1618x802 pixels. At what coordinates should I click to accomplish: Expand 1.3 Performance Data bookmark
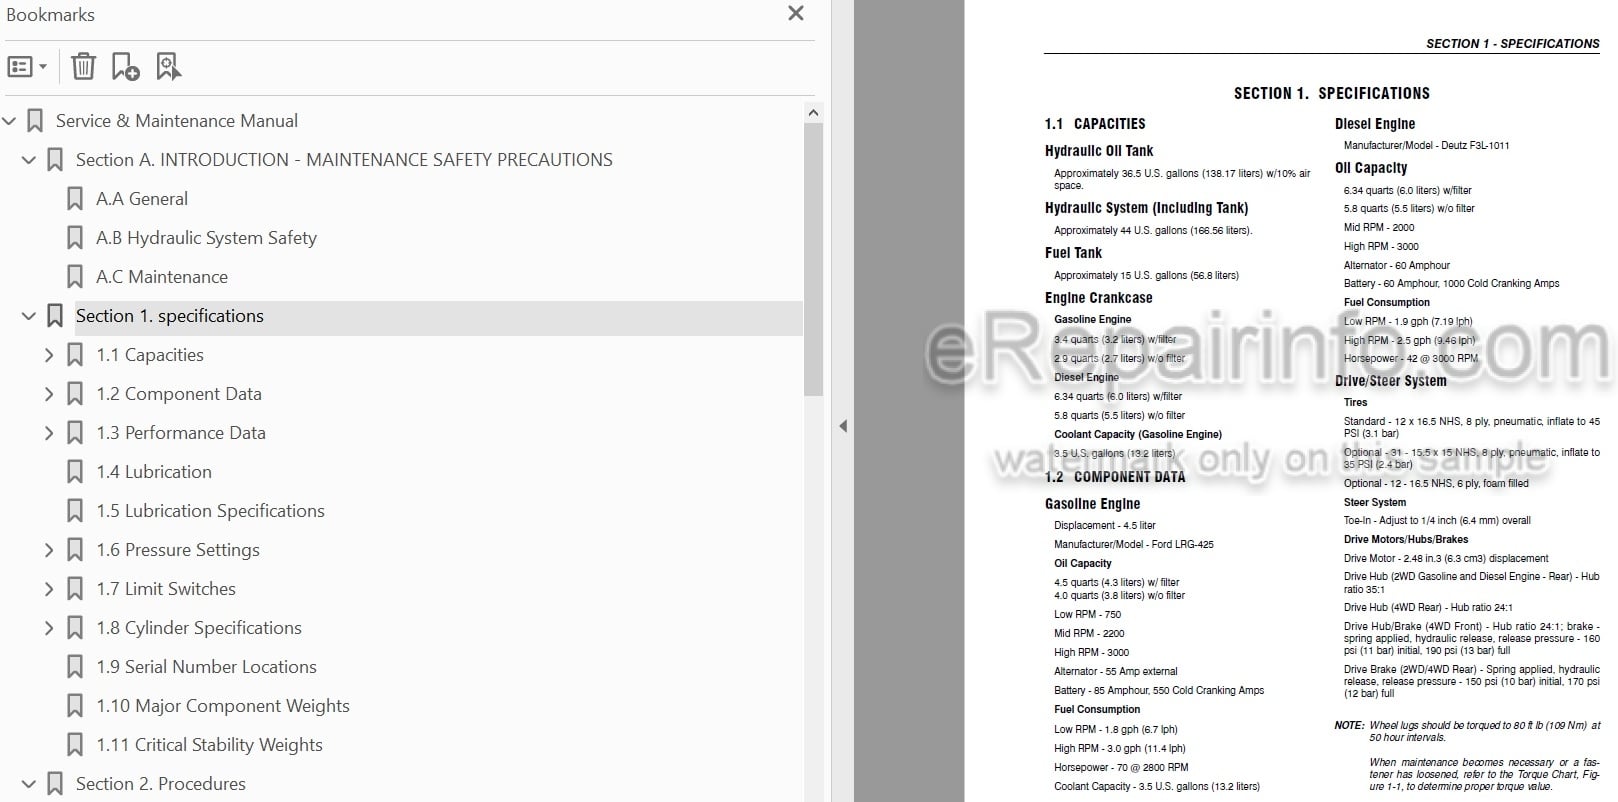49,433
